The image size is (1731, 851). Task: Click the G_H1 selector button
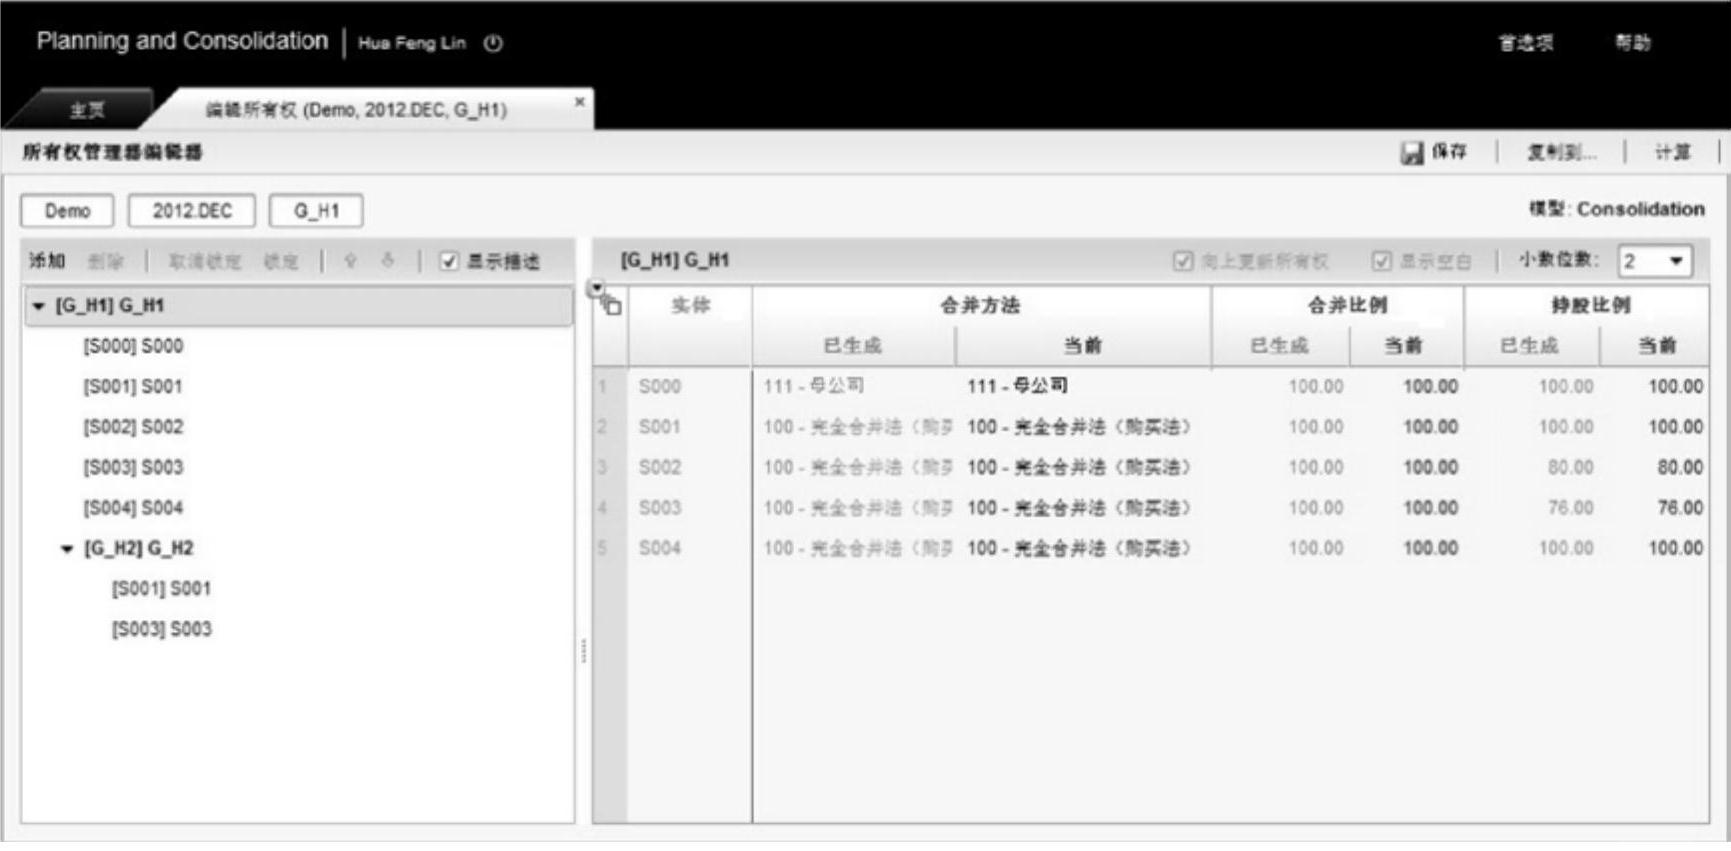(x=316, y=211)
